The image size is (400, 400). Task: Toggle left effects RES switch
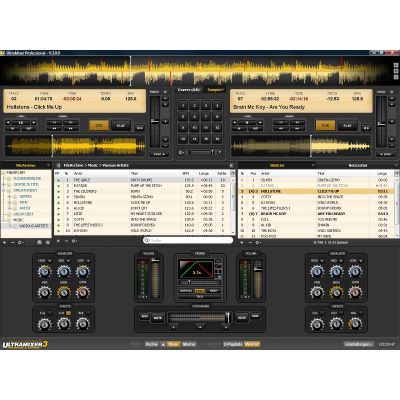pos(88,313)
